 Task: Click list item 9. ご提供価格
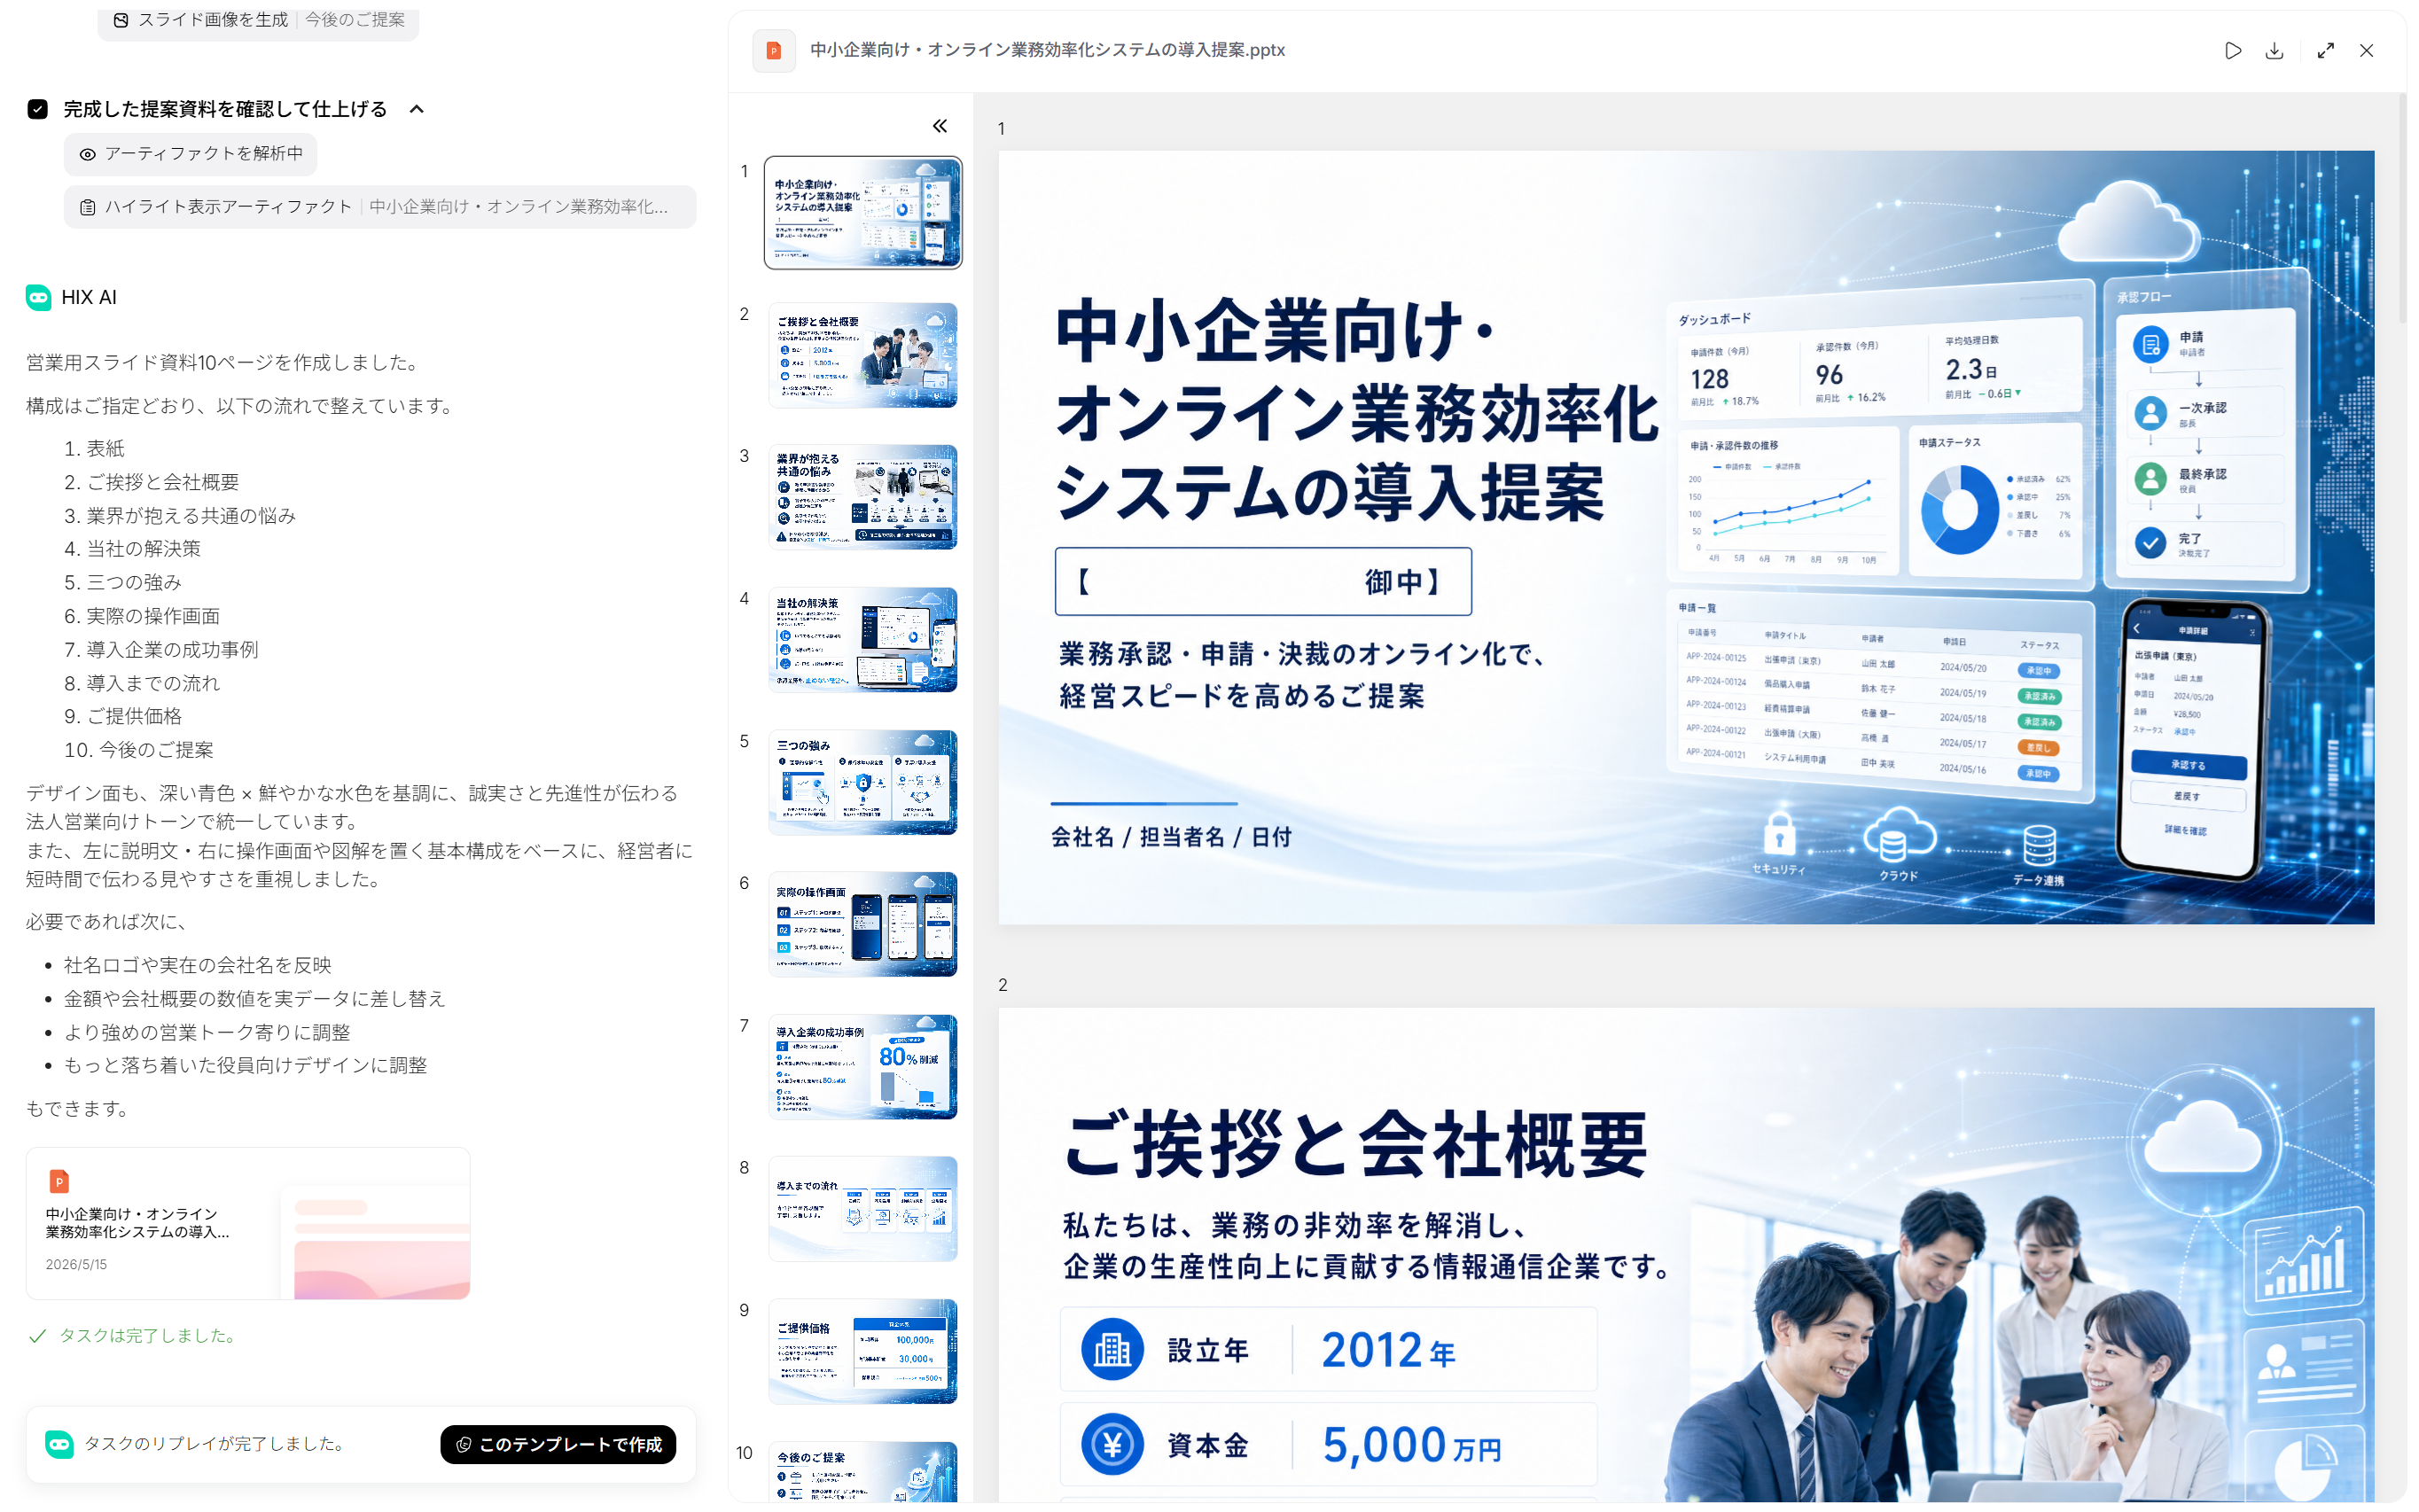tap(123, 716)
